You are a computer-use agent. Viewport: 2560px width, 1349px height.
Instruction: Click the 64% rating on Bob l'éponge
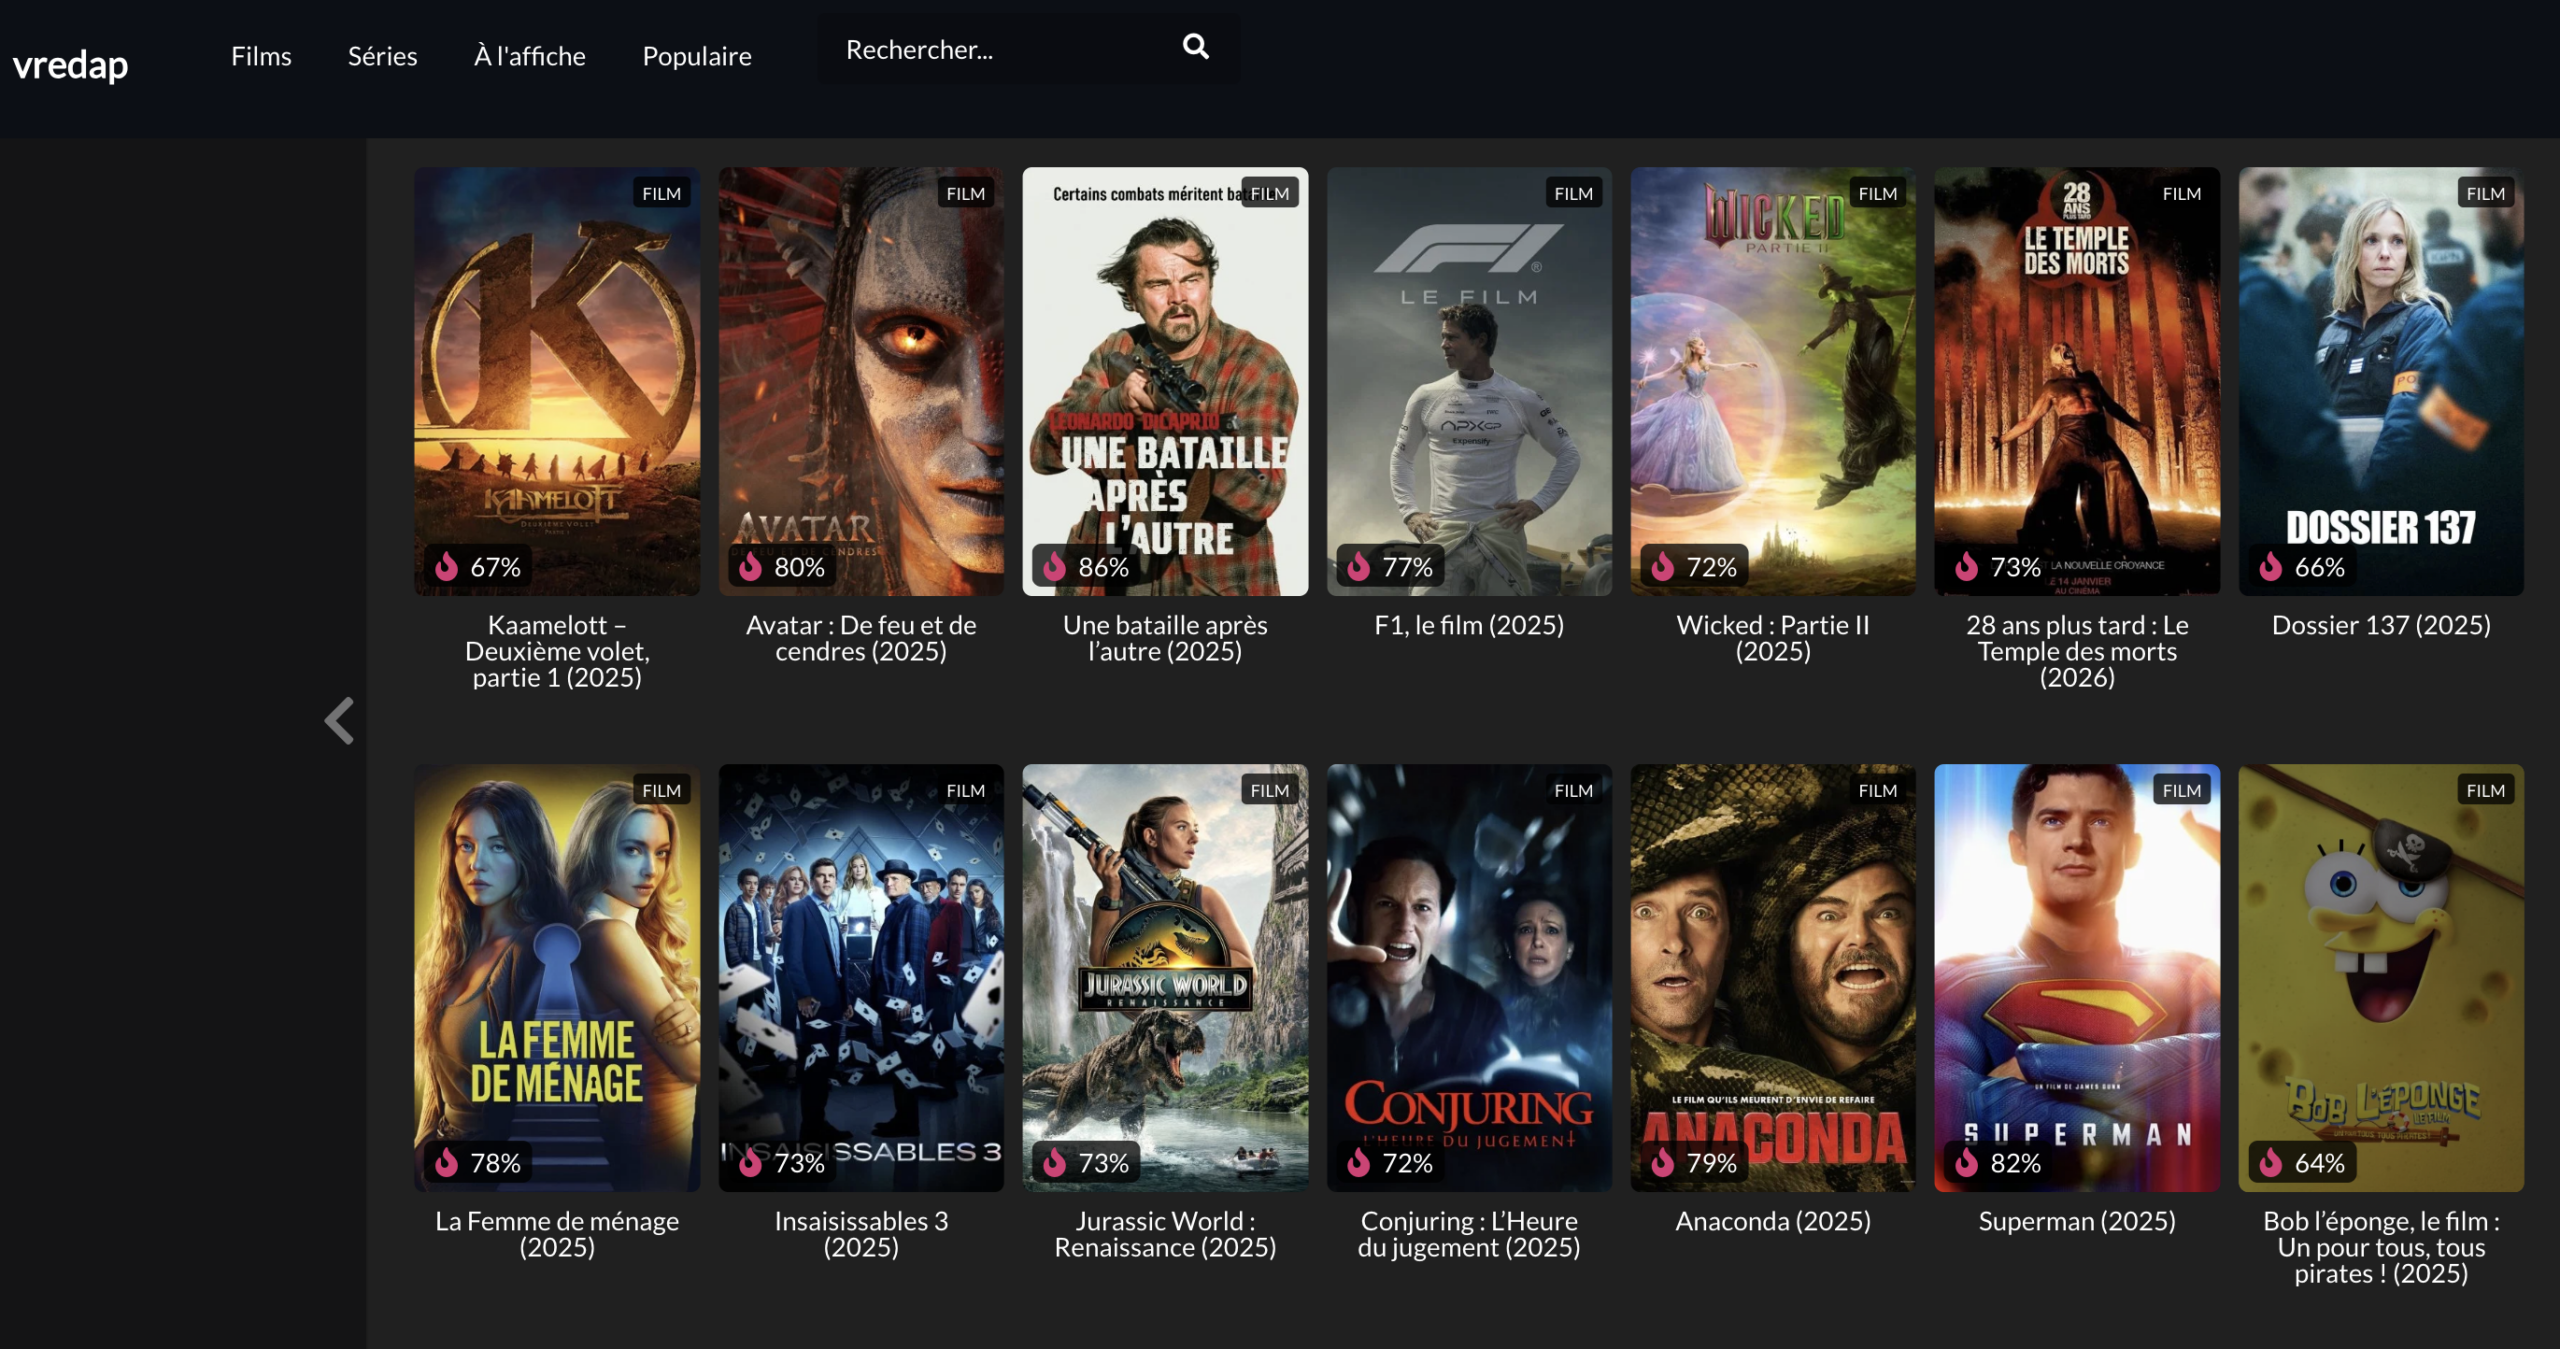(2319, 1162)
